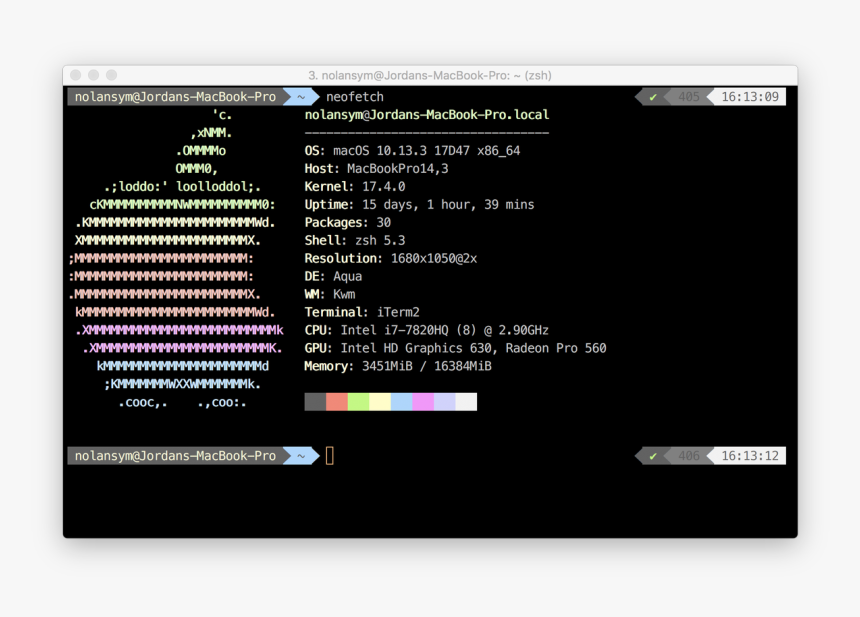The image size is (860, 617).
Task: Choose the light blue color block
Action: tap(401, 402)
